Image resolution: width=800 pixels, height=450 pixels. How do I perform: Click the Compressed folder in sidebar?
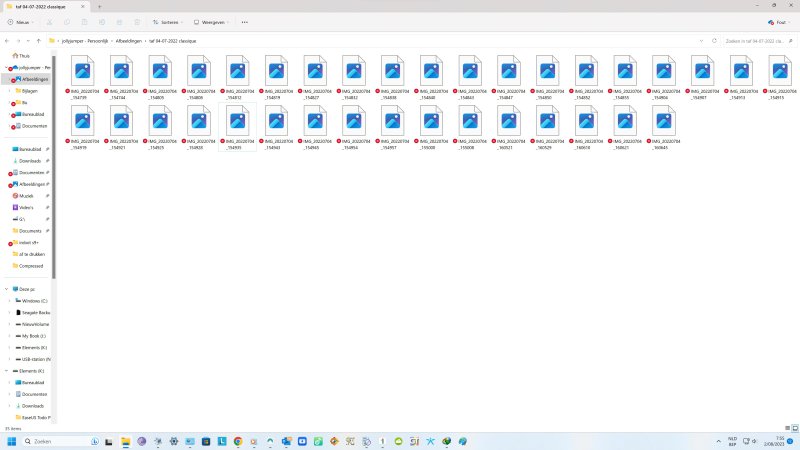click(x=31, y=266)
